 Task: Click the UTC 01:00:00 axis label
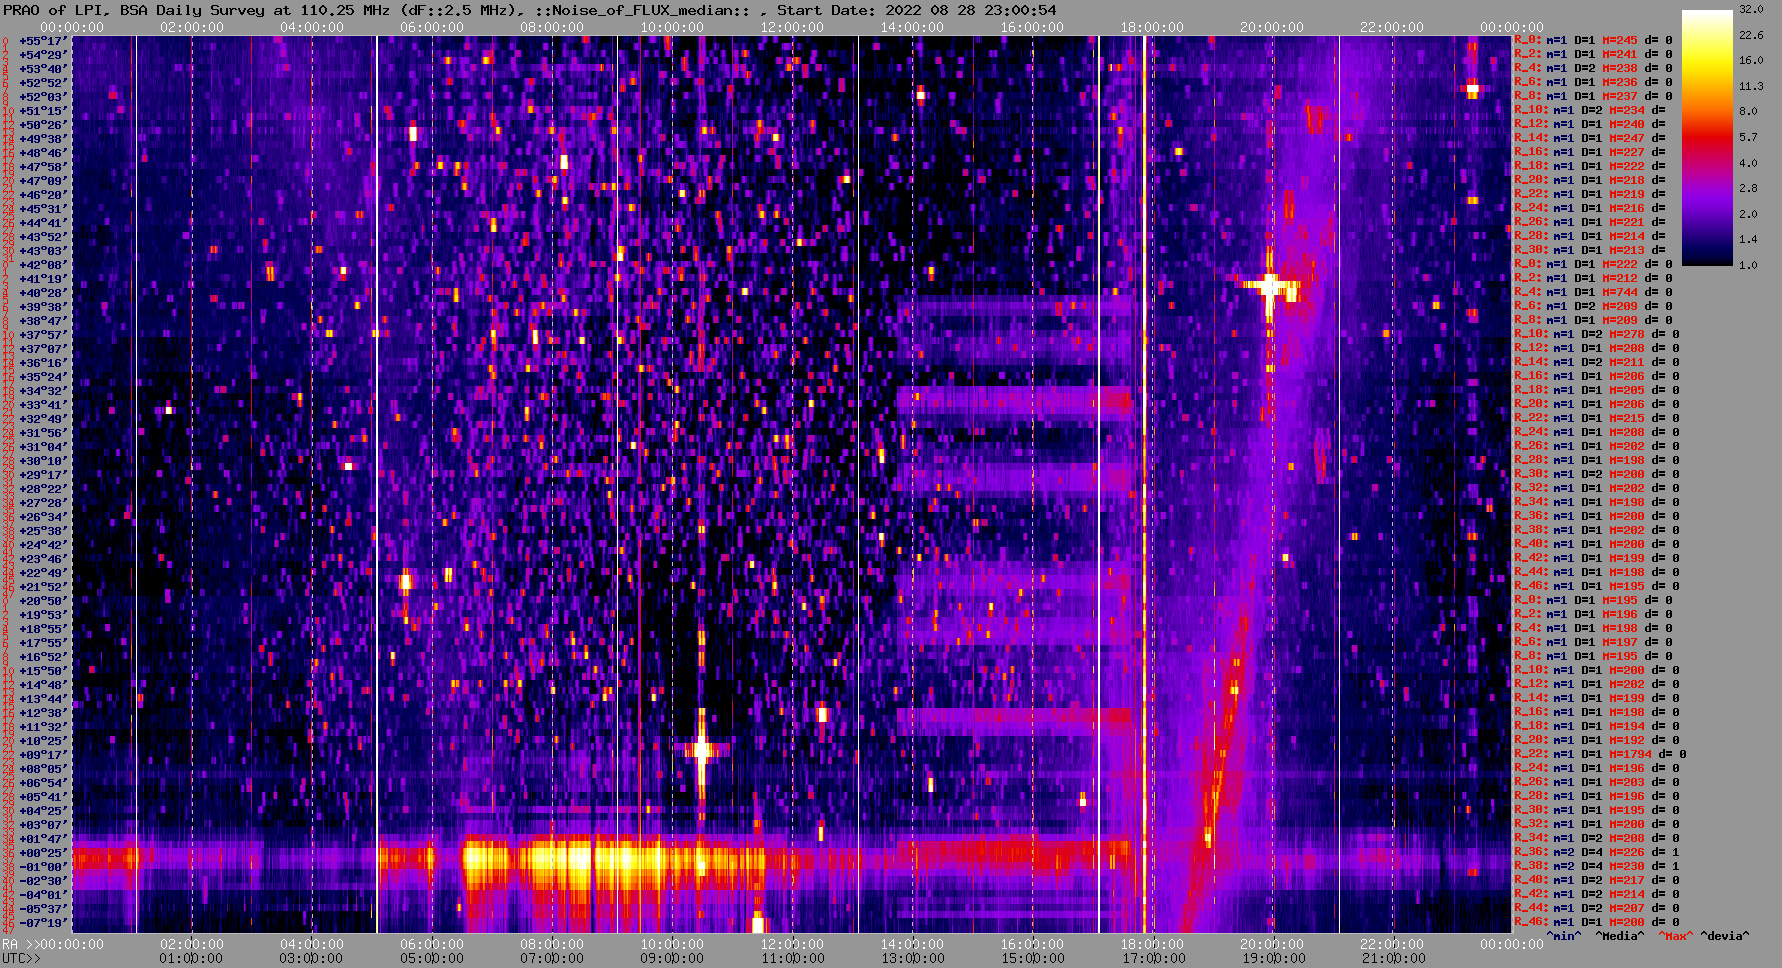192,958
